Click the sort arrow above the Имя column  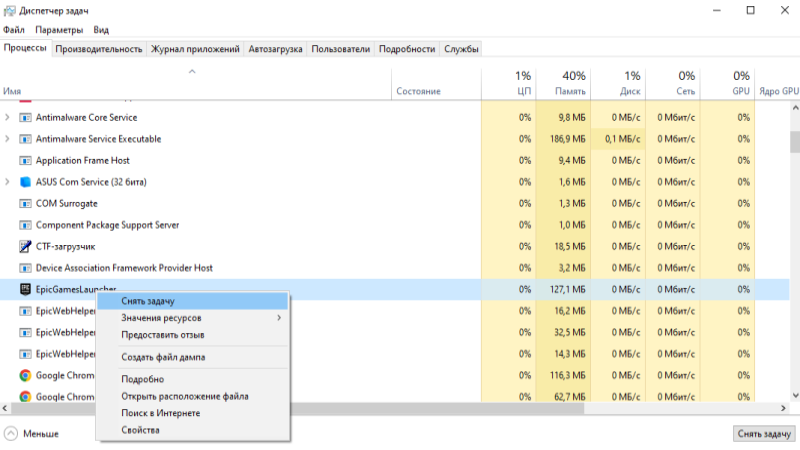point(192,72)
